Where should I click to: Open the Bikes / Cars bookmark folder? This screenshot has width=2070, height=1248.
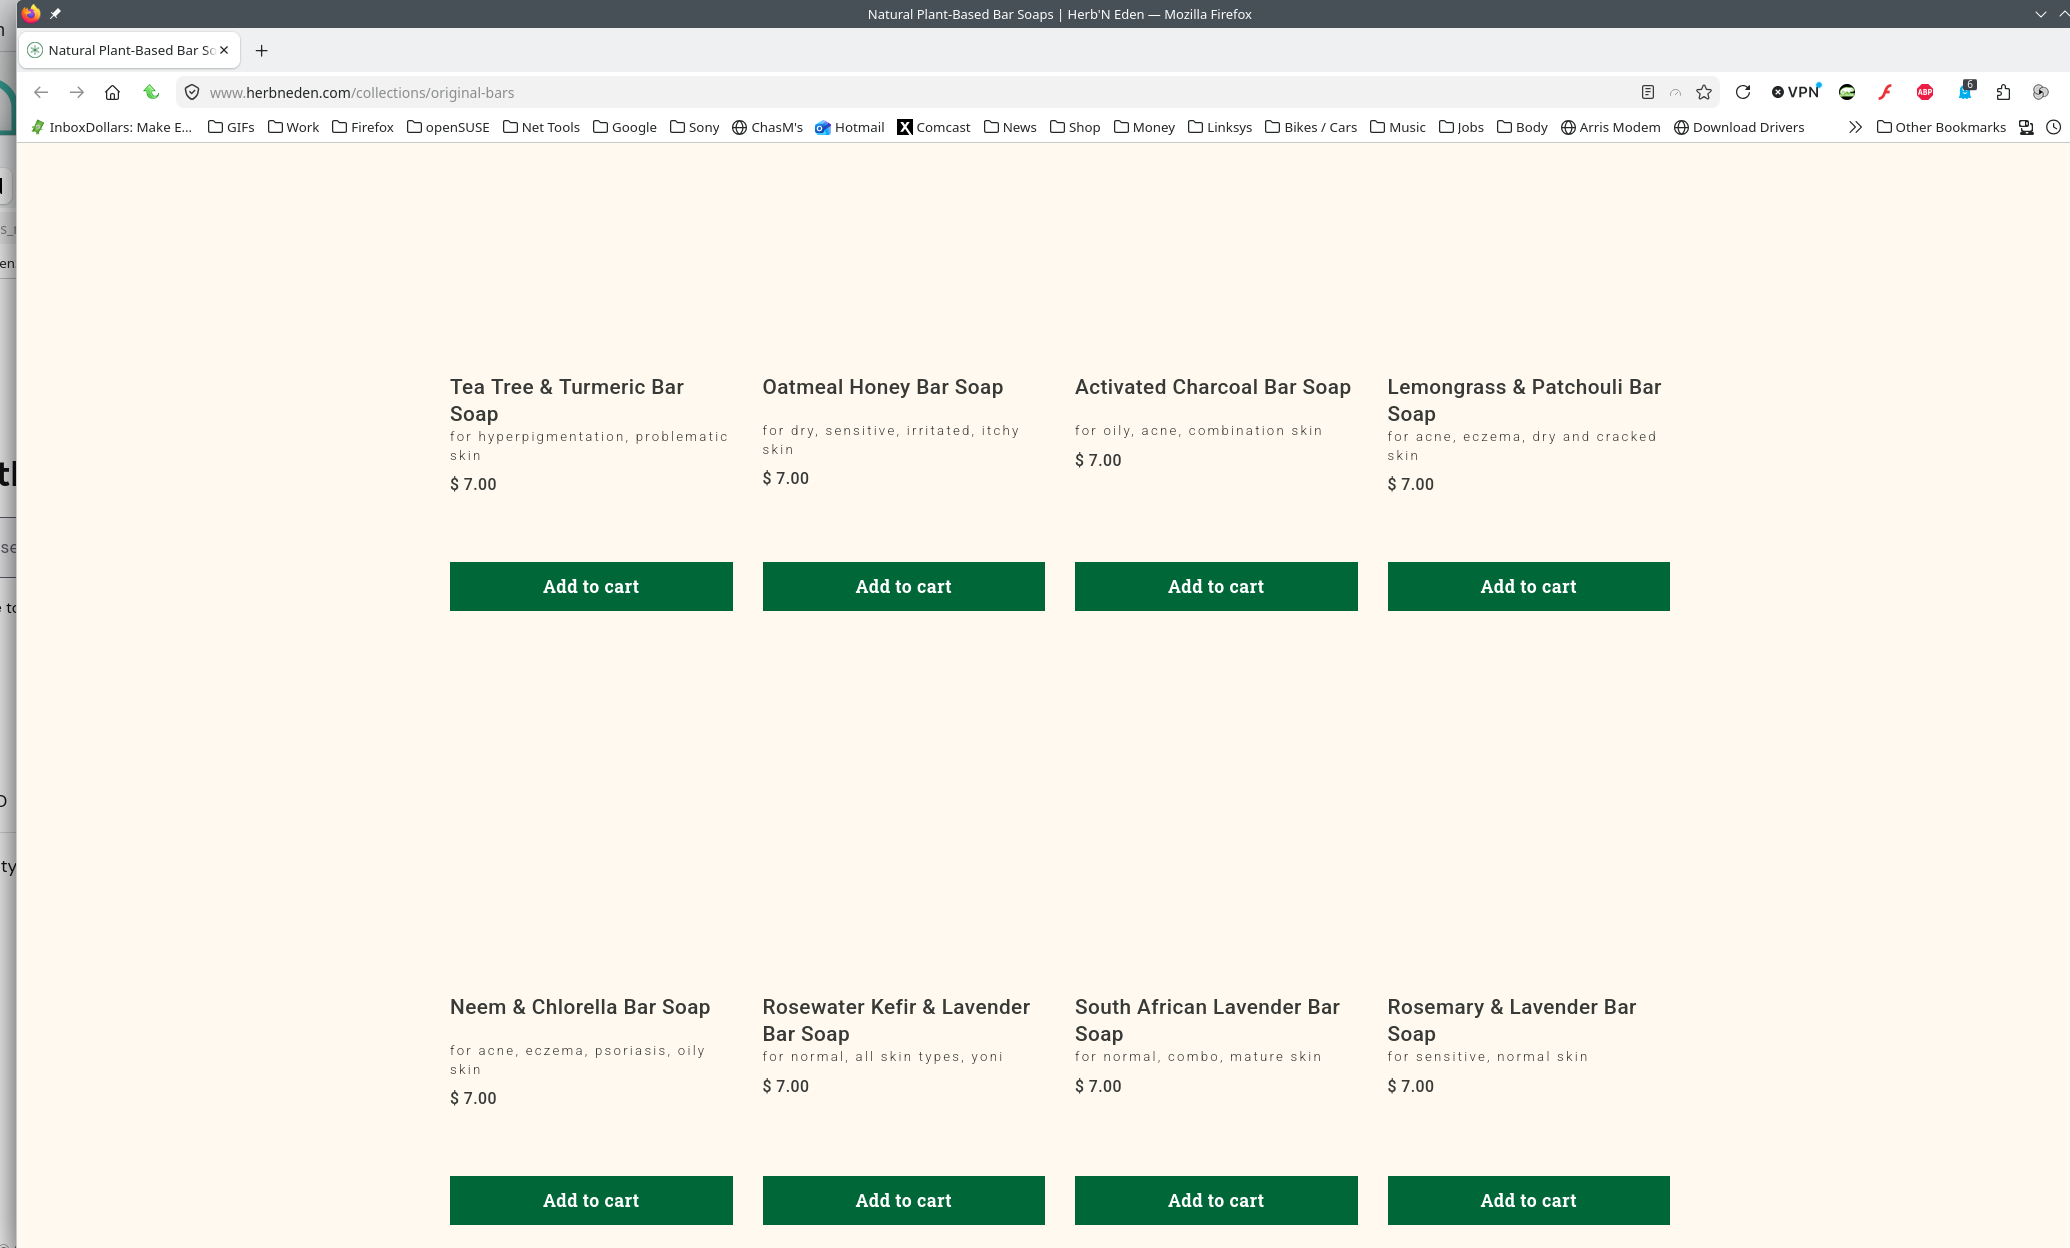tap(1311, 127)
